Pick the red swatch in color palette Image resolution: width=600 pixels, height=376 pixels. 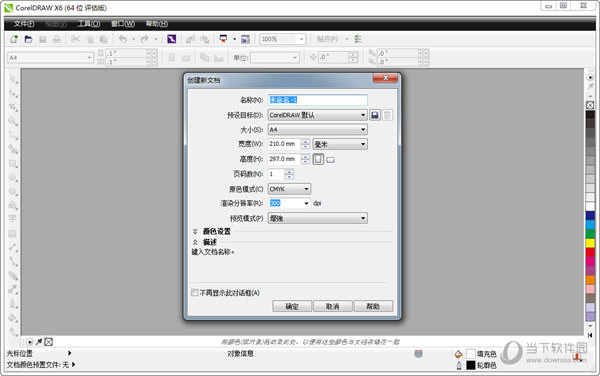[590, 252]
